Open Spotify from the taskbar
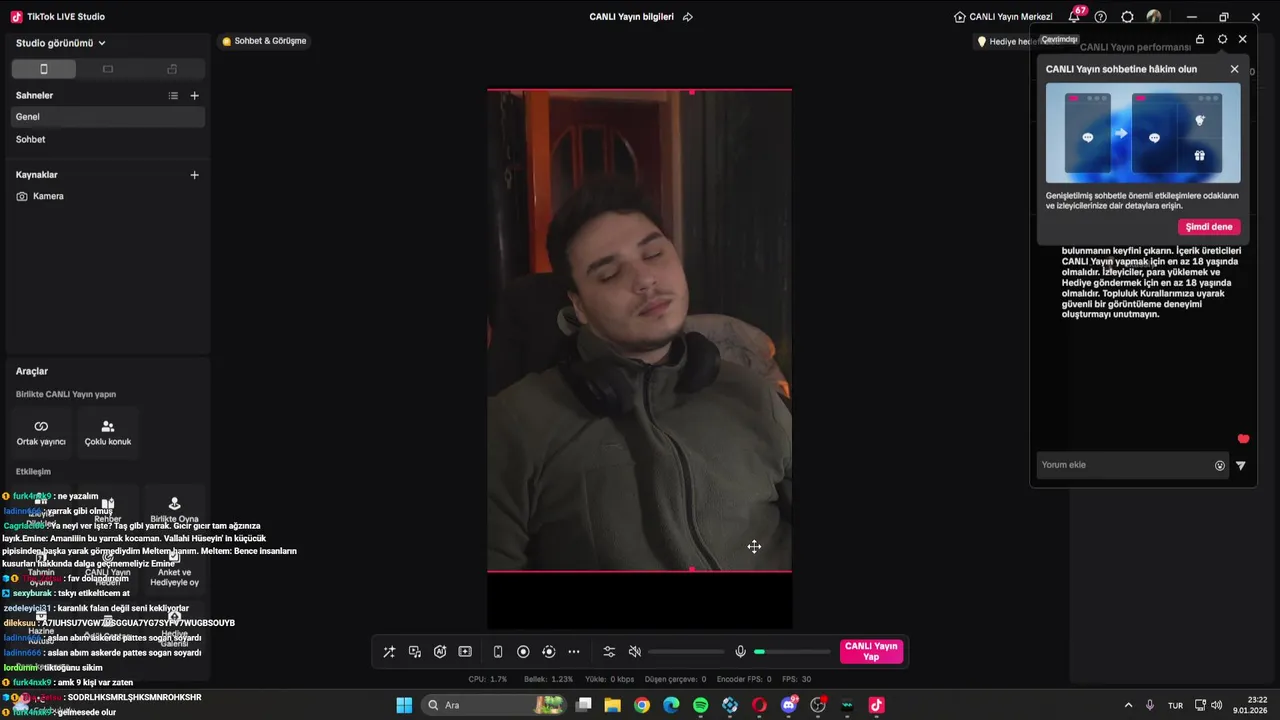This screenshot has width=1280, height=720. 700,705
